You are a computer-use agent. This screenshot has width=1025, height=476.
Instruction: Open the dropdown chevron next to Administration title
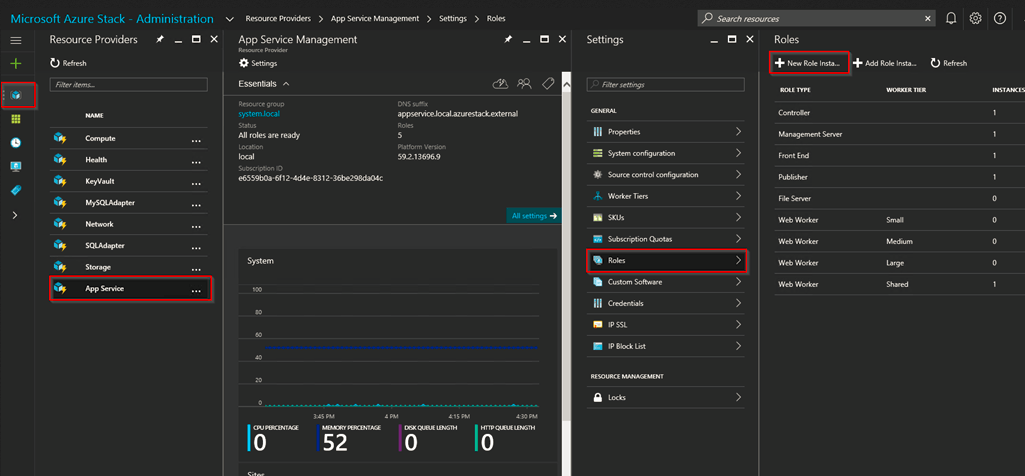click(x=229, y=19)
